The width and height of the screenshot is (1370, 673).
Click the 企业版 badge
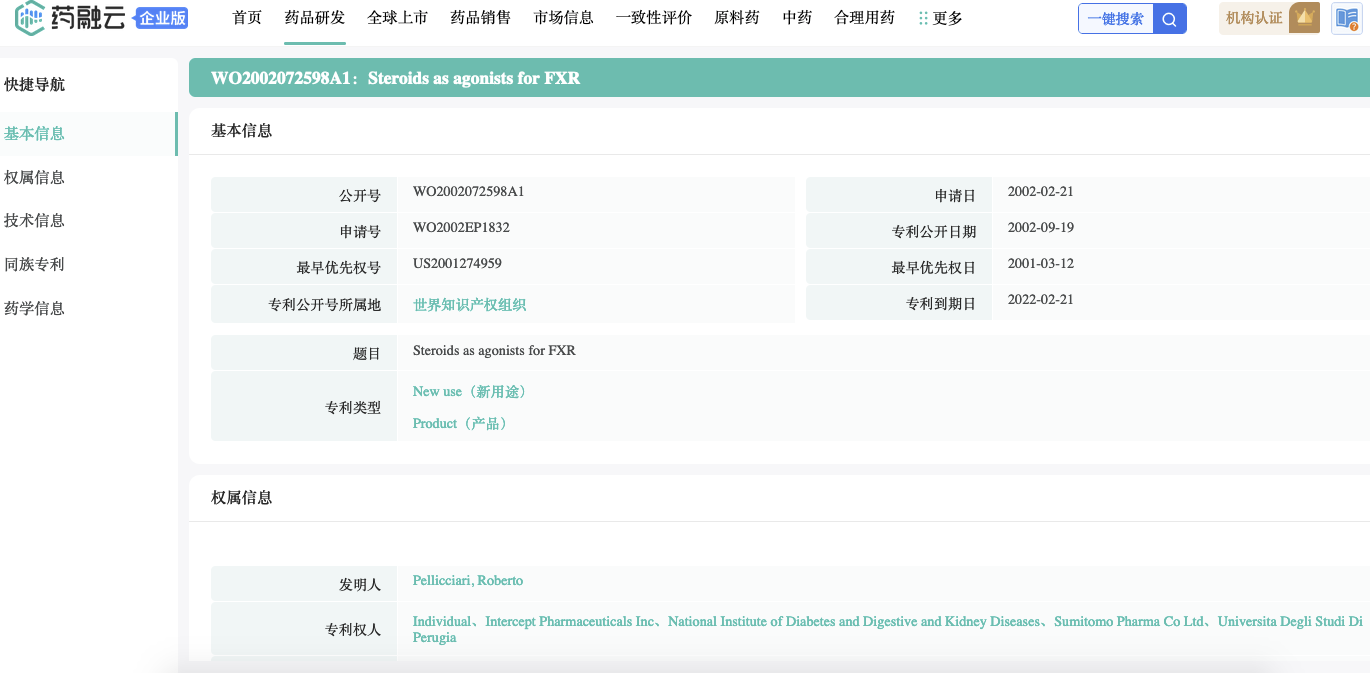pos(162,17)
